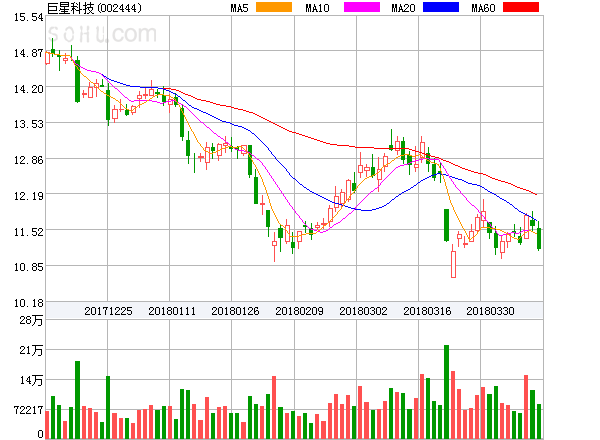Click the 10.85 price axis label
This screenshot has width=600, height=440.
(29, 267)
